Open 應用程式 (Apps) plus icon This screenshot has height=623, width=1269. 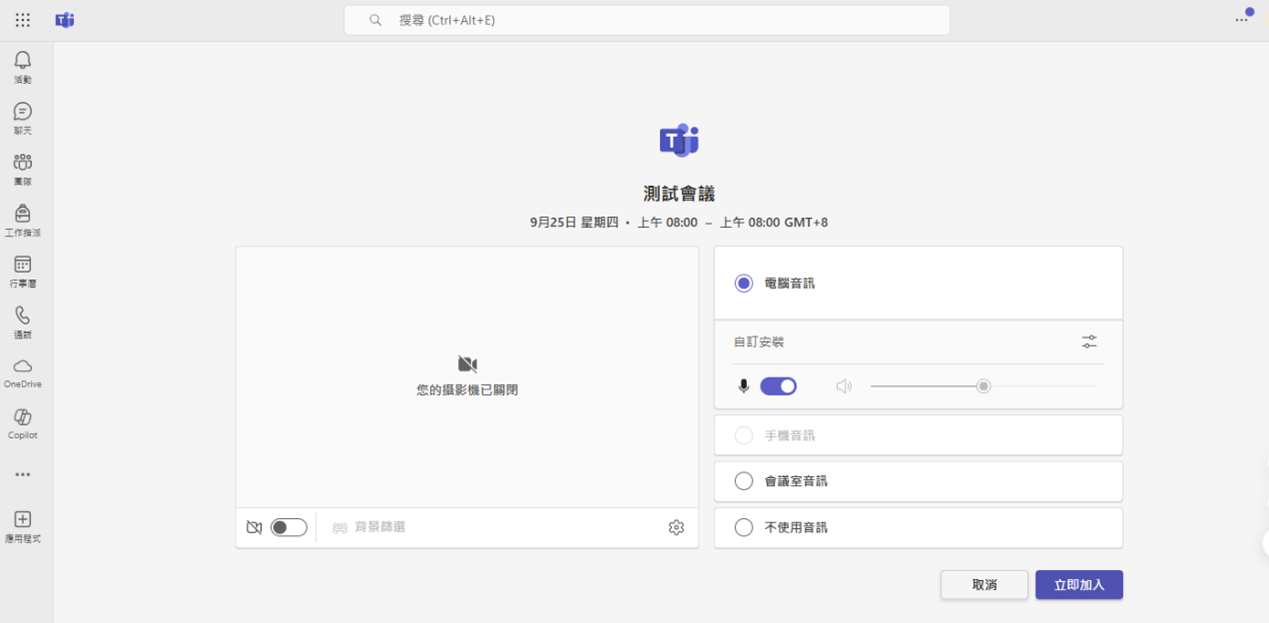[22, 520]
